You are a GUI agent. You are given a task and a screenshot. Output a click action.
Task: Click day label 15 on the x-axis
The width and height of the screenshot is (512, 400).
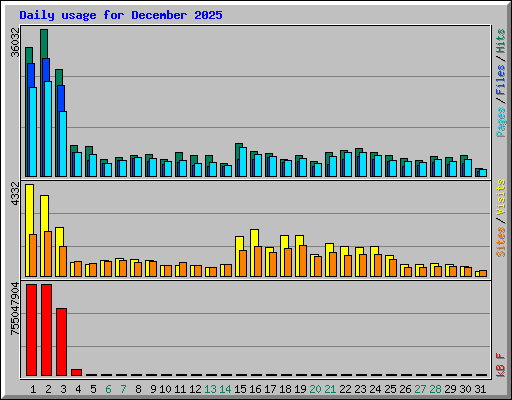[240, 389]
